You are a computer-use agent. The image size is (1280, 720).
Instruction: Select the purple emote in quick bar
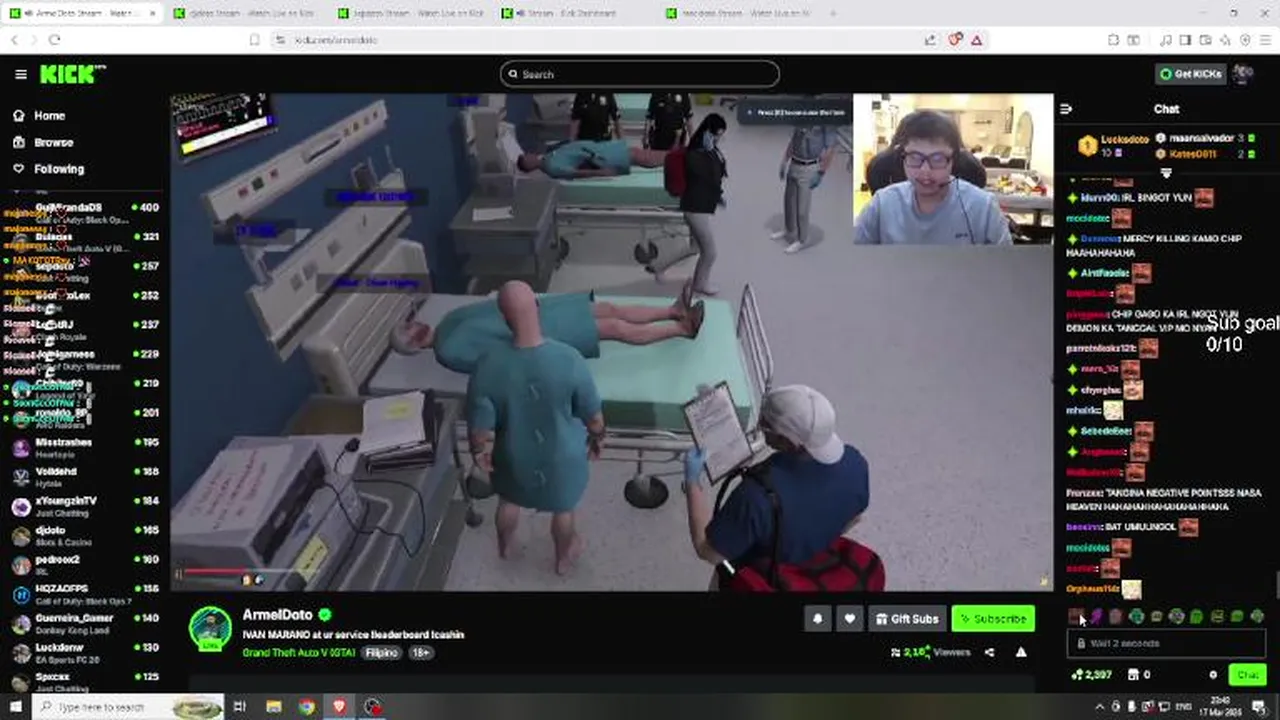tap(1096, 617)
